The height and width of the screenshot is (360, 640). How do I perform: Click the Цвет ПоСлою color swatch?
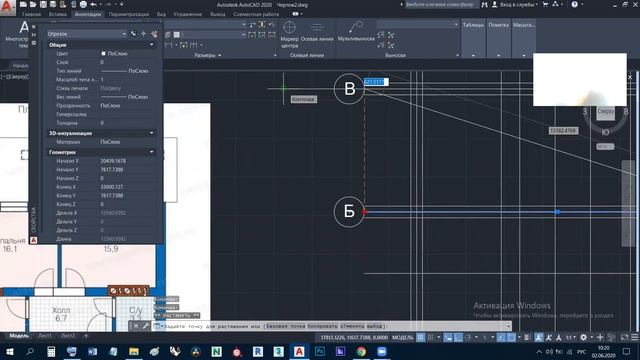point(103,53)
